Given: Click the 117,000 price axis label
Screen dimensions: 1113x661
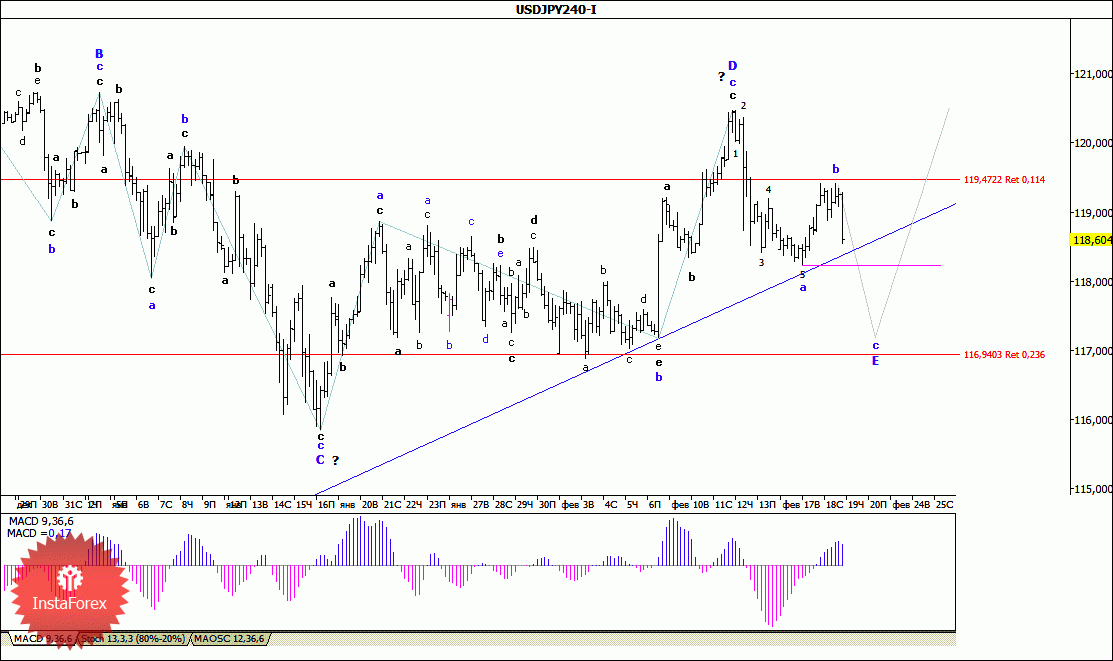Looking at the screenshot, I should coord(1092,351).
